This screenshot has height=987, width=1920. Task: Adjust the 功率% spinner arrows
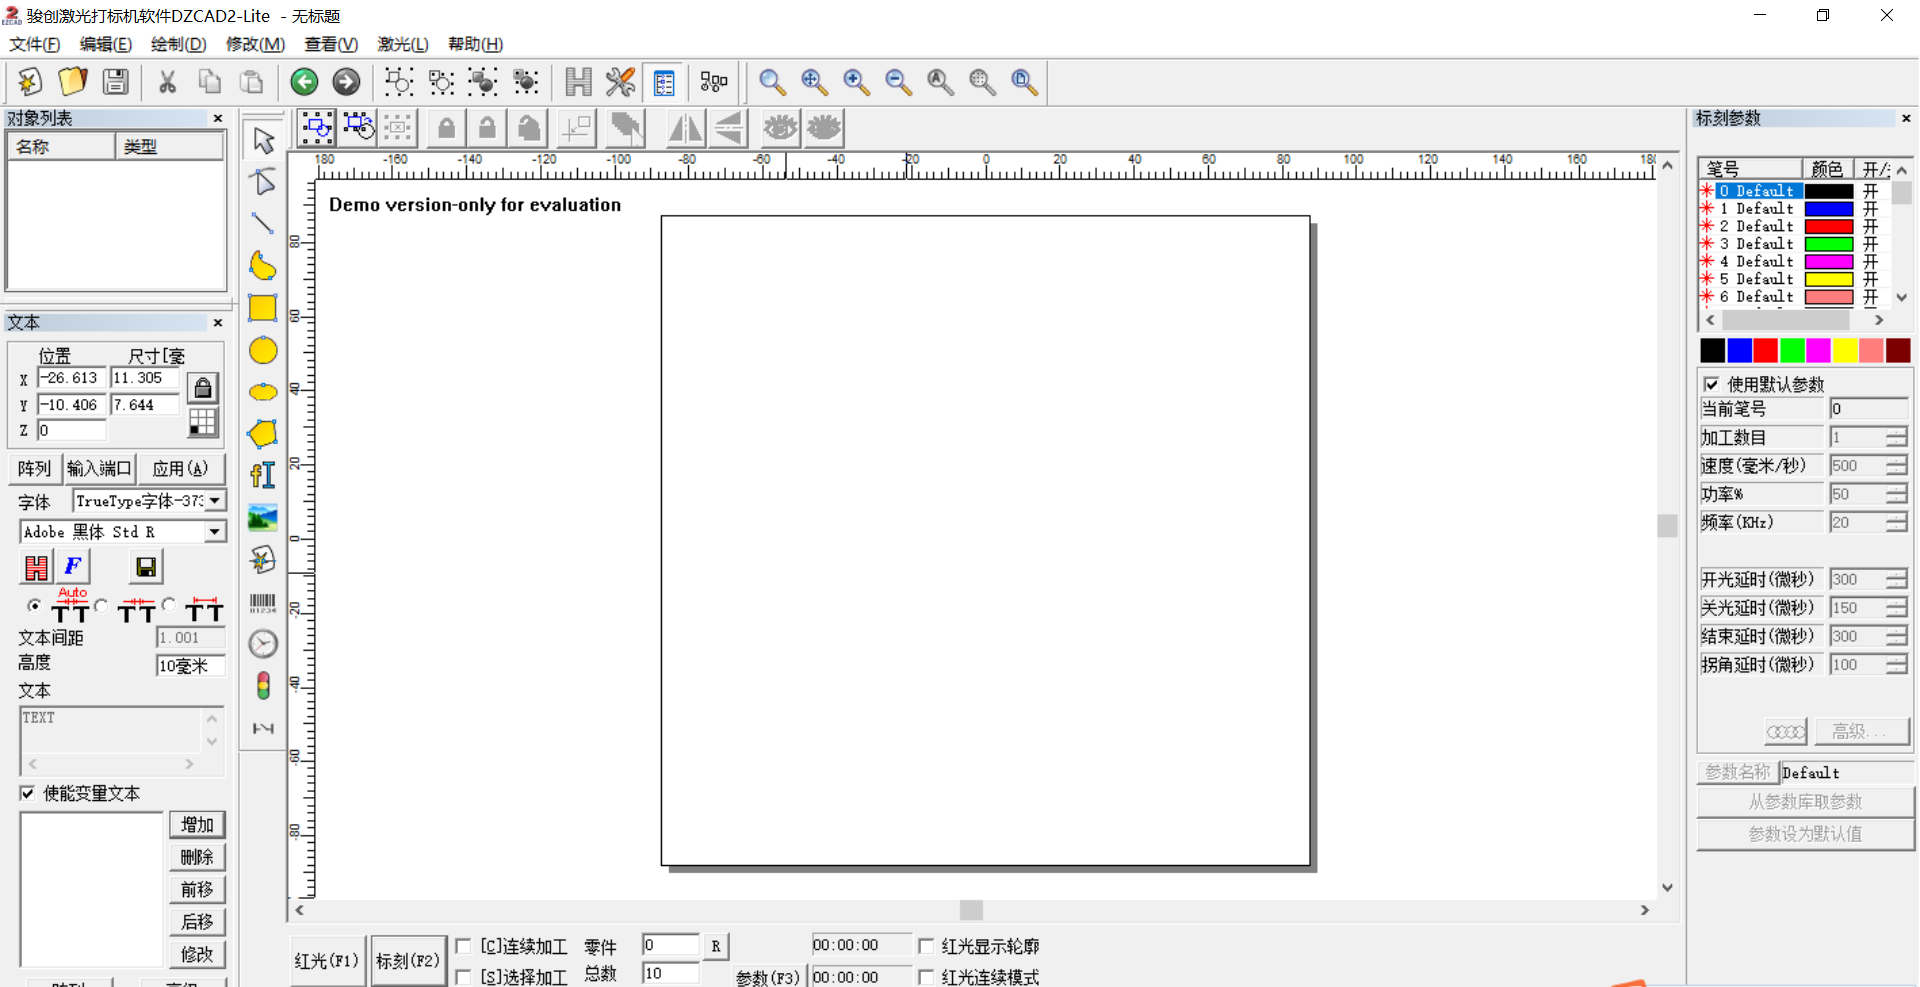point(1896,494)
